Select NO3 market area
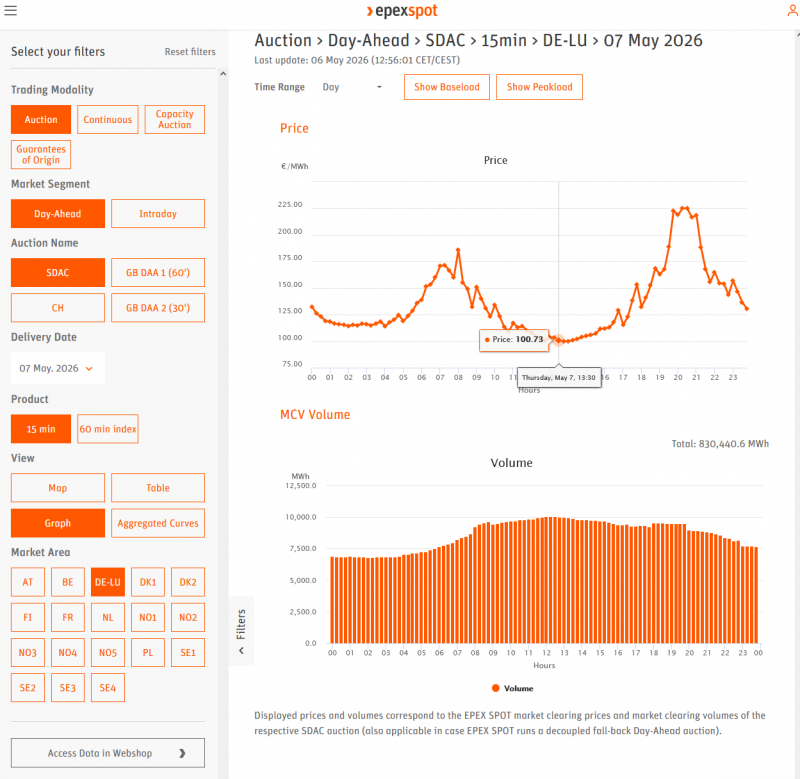Viewport: 800px width, 779px height. point(28,652)
